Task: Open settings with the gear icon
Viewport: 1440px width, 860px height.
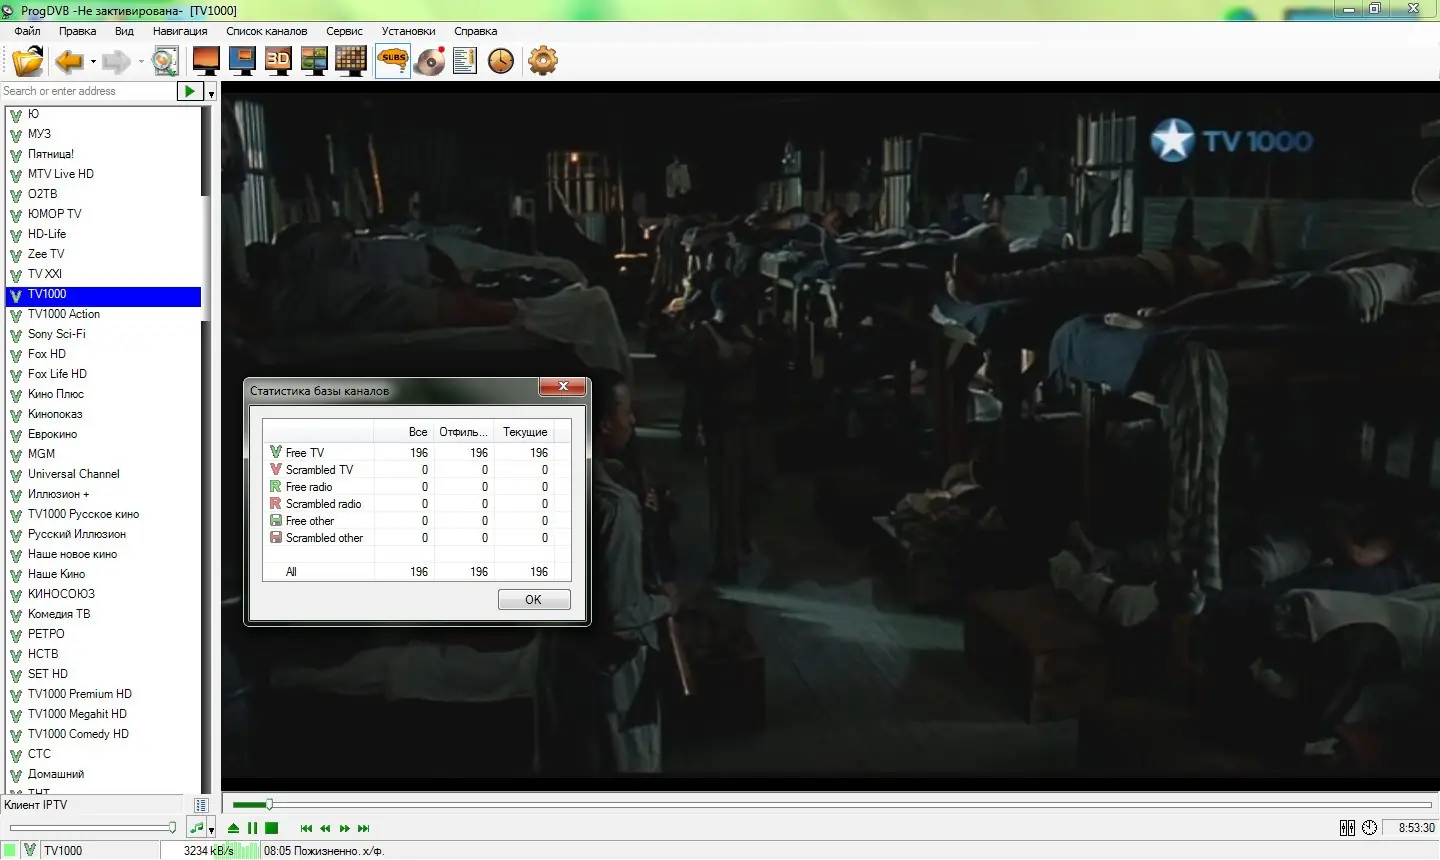Action: [543, 61]
